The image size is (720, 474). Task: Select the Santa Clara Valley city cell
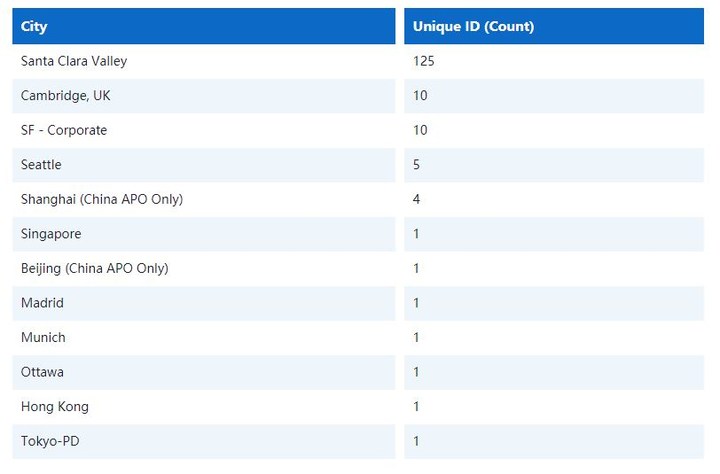[x=203, y=62]
